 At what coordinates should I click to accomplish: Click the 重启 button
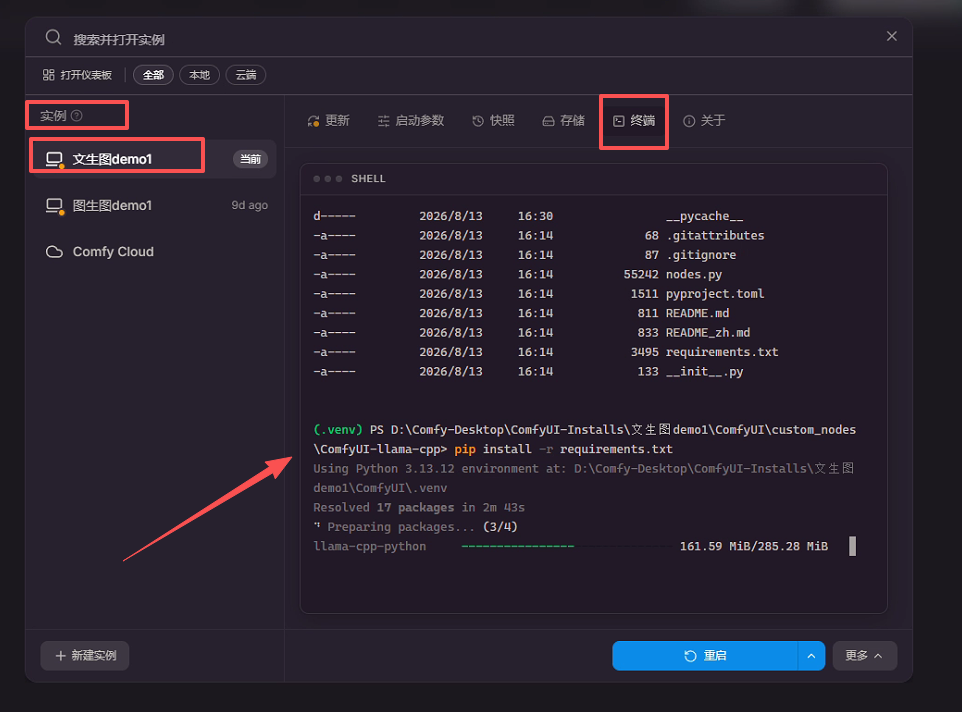tap(705, 656)
